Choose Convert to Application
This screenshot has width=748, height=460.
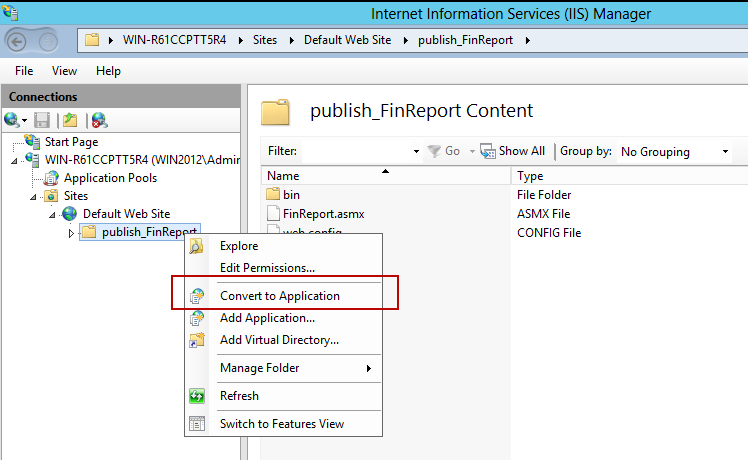(279, 296)
